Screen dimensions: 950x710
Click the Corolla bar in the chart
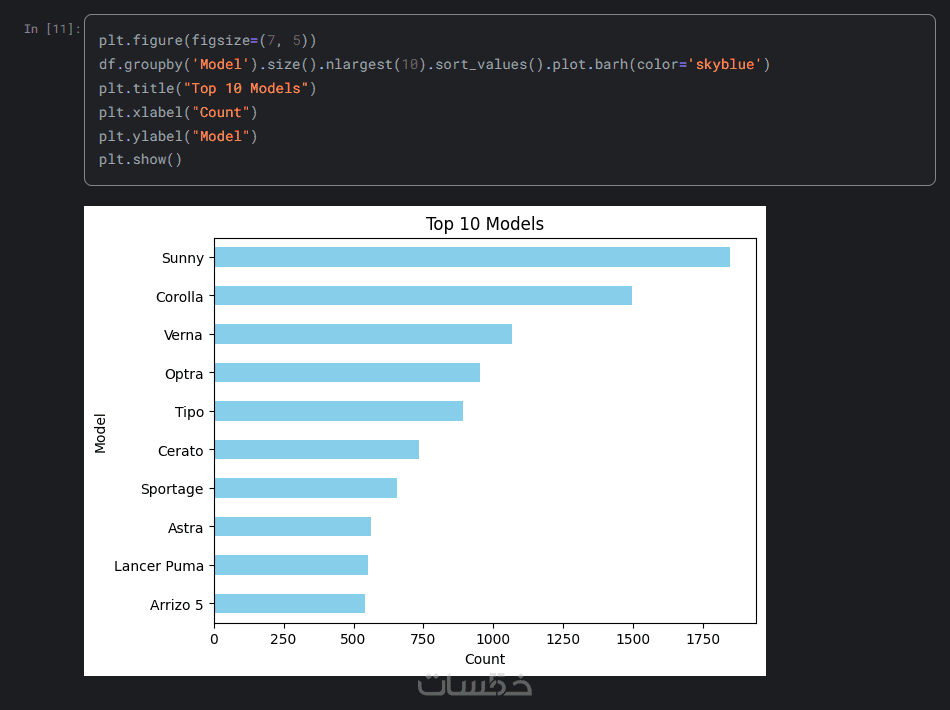pyautogui.click(x=422, y=296)
